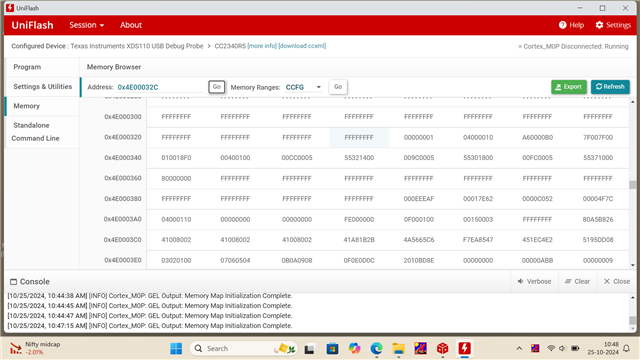Image resolution: width=640 pixels, height=360 pixels.
Task: Select the Memory tab
Action: point(27,106)
